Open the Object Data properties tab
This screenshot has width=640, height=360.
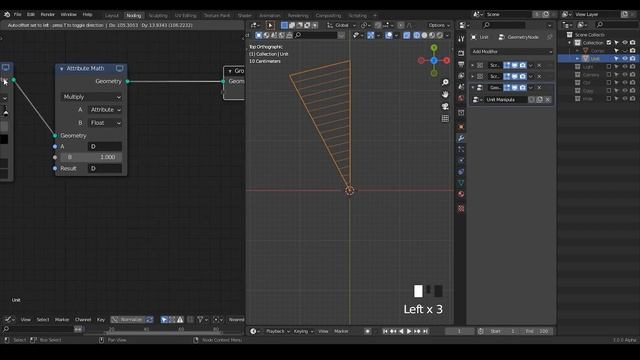point(461,183)
